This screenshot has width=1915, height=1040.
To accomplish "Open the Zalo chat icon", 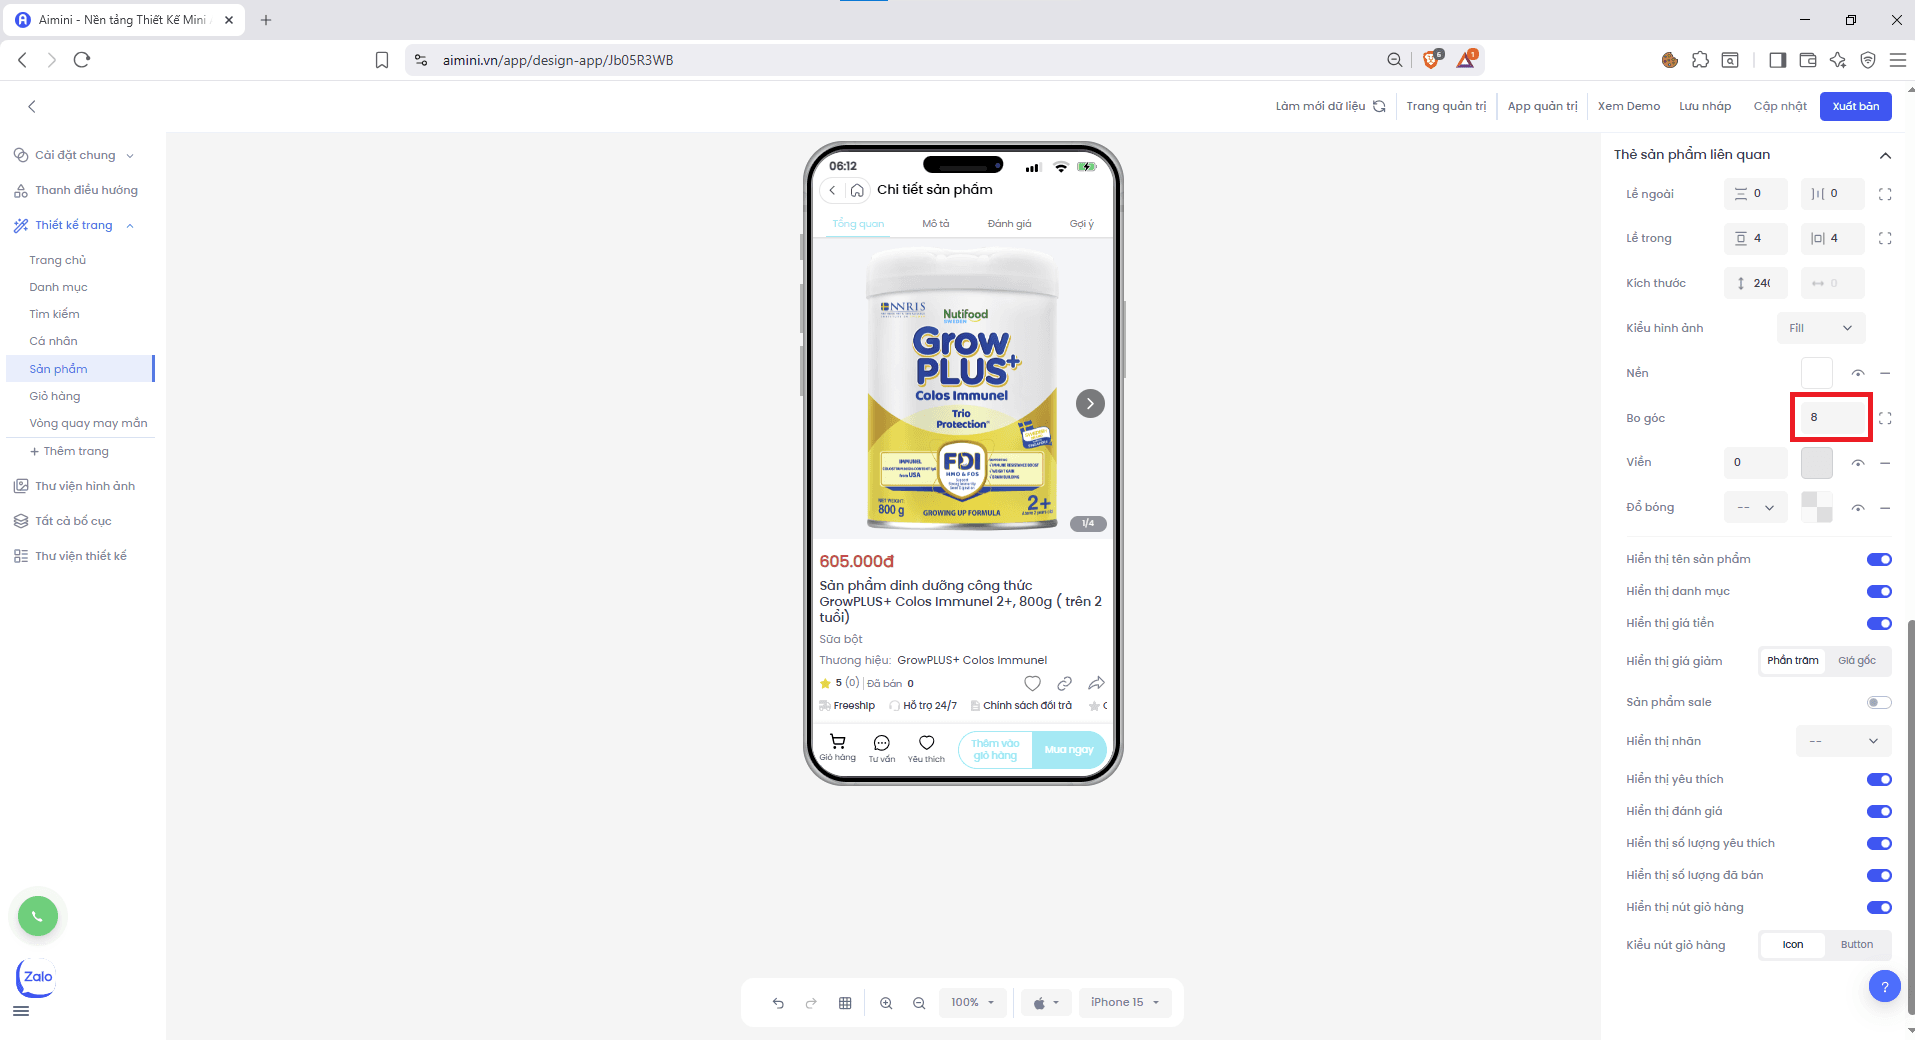I will point(37,977).
